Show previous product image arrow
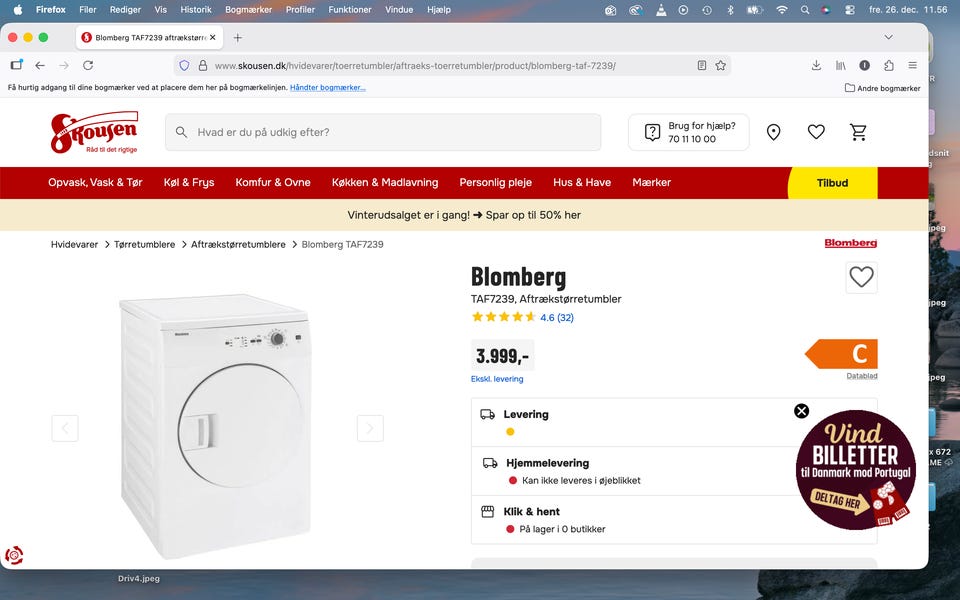Image resolution: width=960 pixels, height=600 pixels. coord(65,428)
